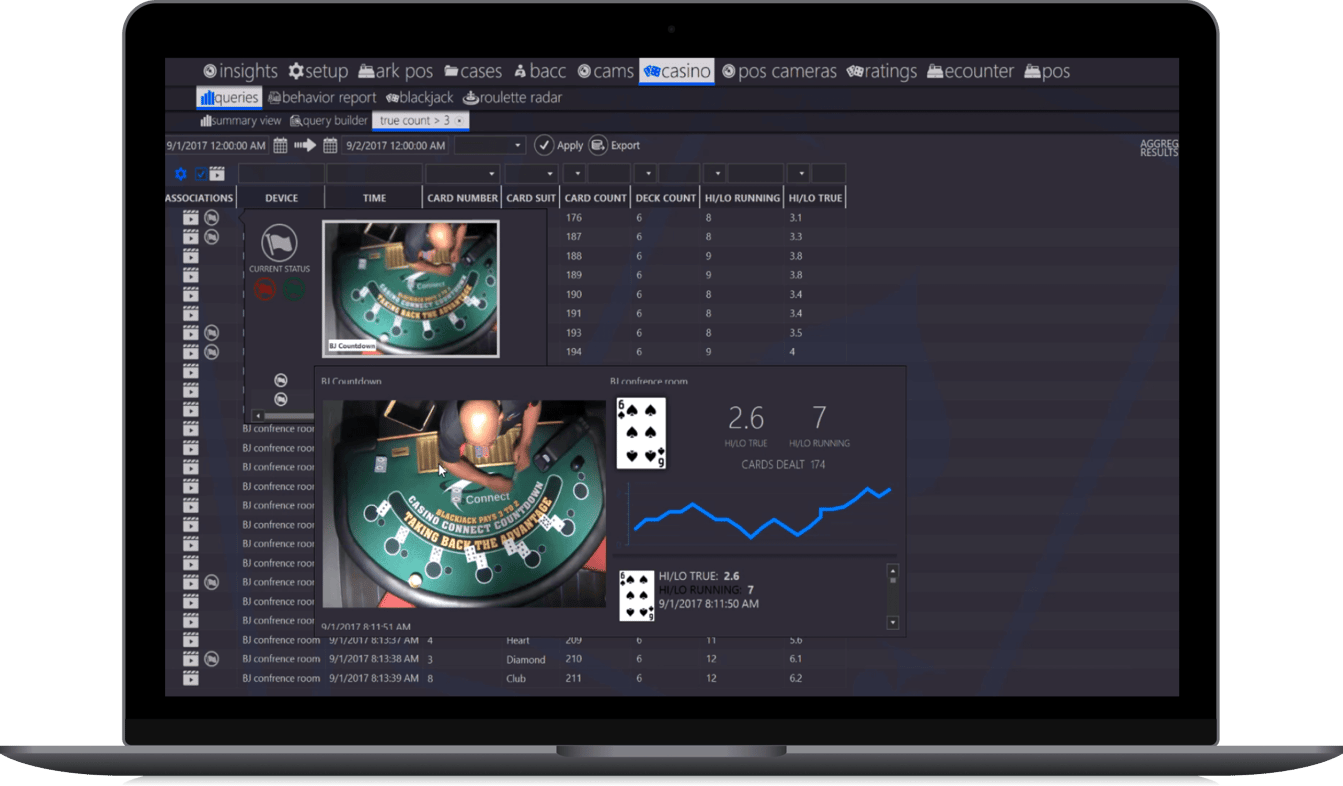Click the large flag above Current Status
Image resolution: width=1343 pixels, height=786 pixels.
(x=279, y=243)
